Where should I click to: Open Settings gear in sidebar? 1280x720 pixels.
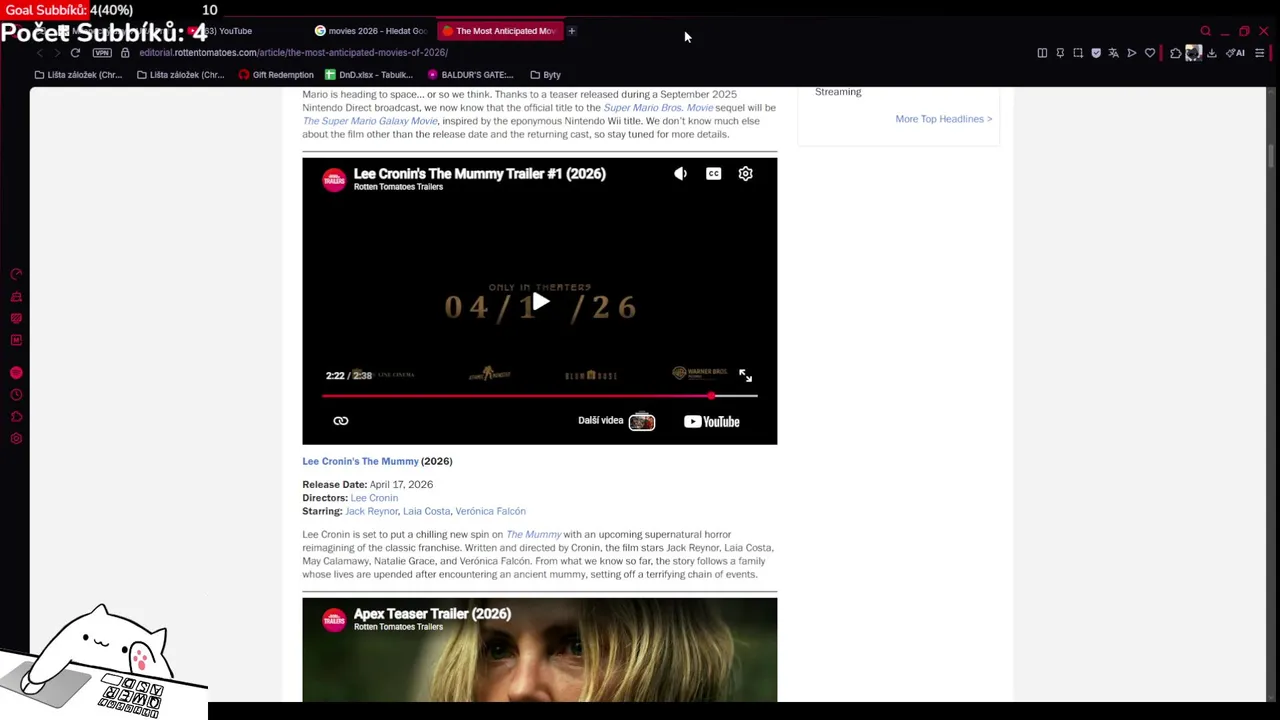point(16,439)
